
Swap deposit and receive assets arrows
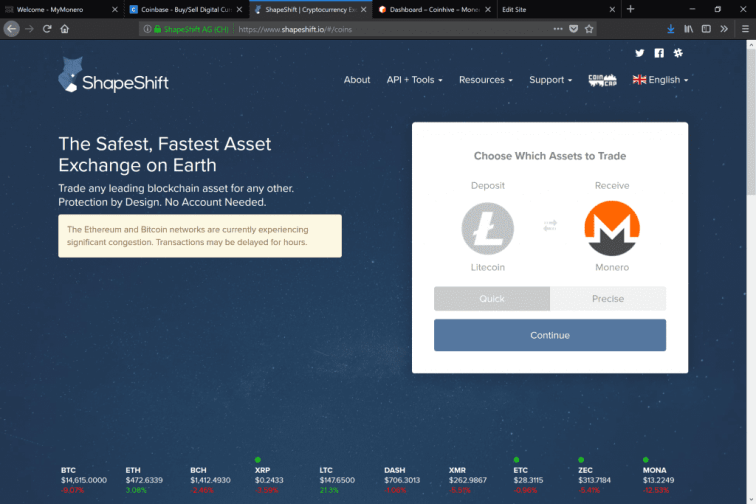[550, 225]
